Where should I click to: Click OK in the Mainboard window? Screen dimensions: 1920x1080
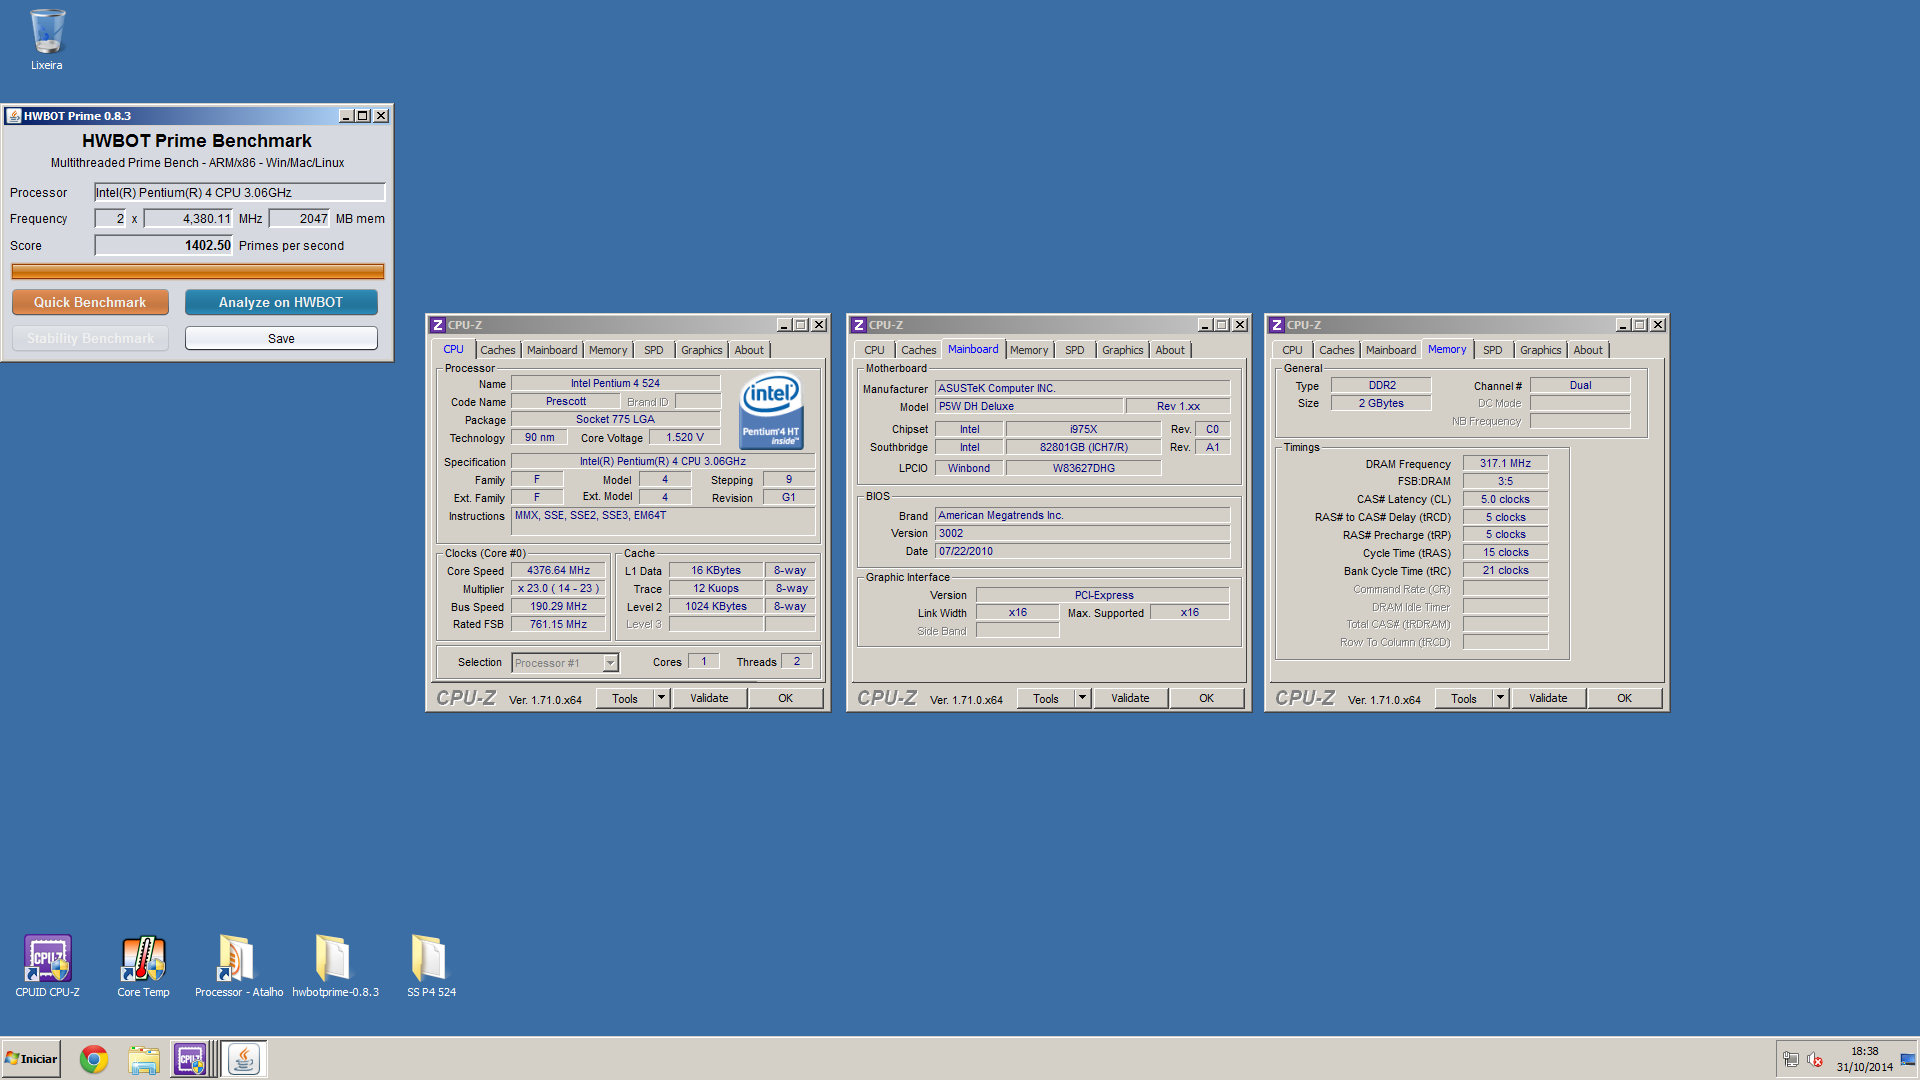[x=1206, y=698]
